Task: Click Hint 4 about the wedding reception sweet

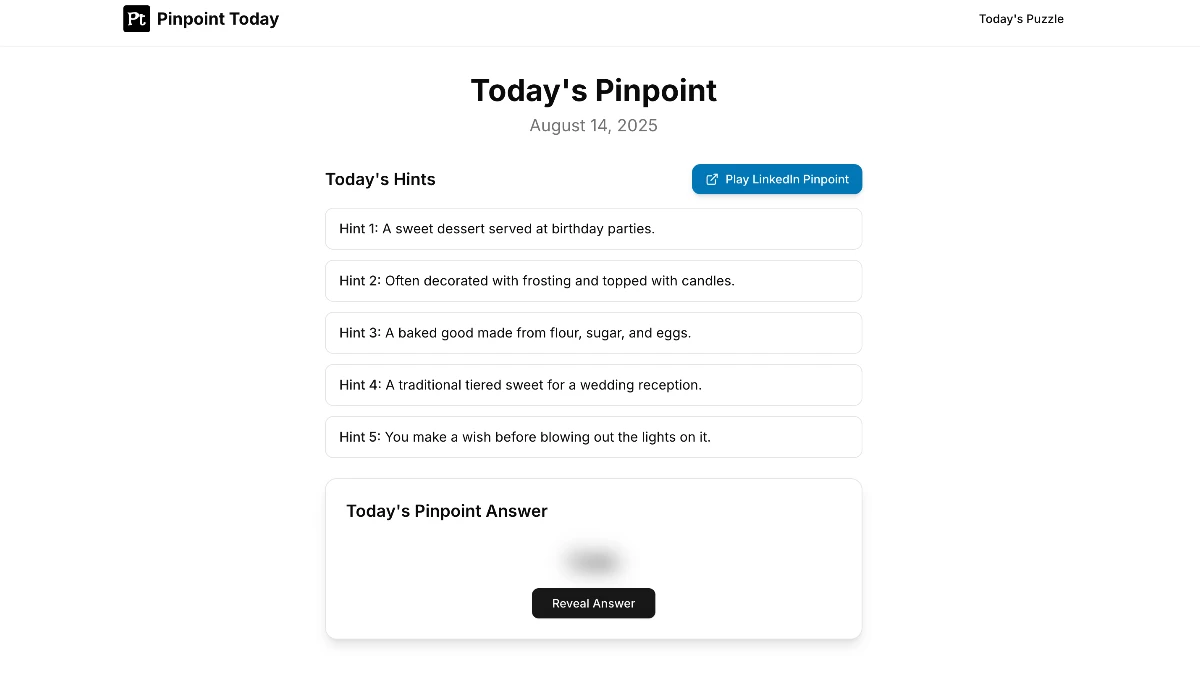Action: (x=593, y=384)
